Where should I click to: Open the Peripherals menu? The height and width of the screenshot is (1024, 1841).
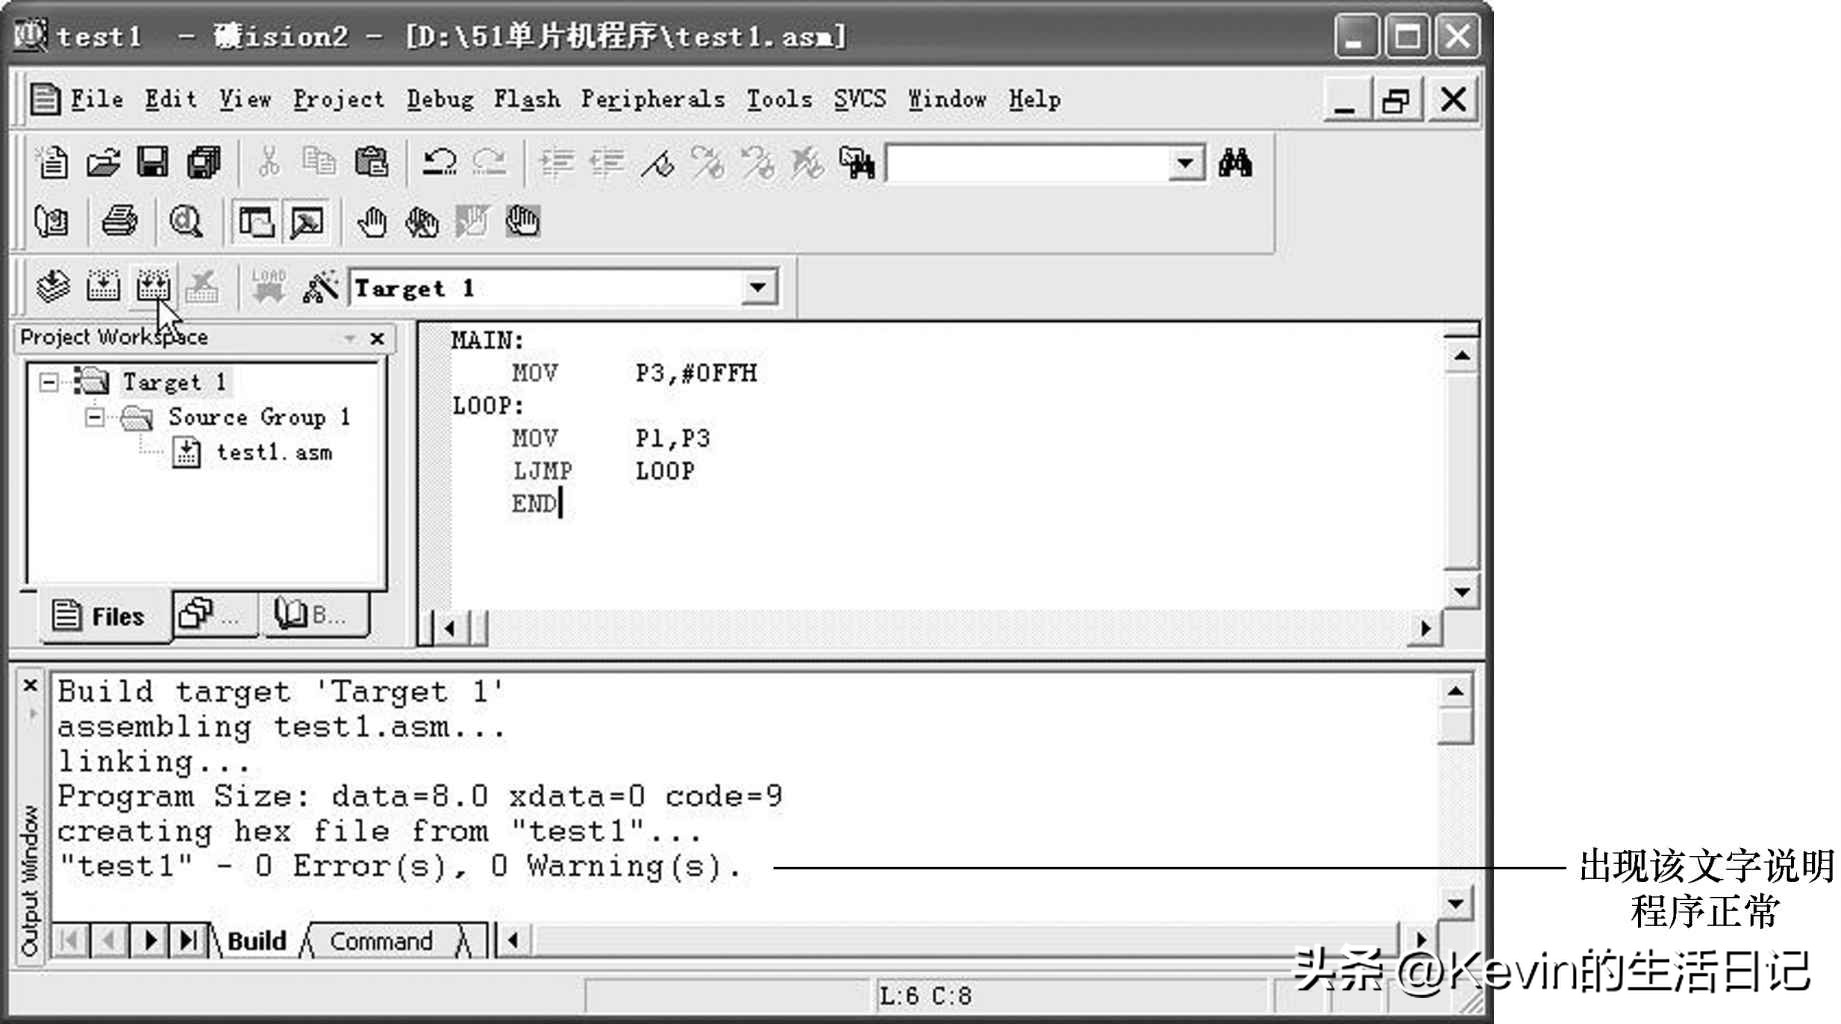point(653,99)
